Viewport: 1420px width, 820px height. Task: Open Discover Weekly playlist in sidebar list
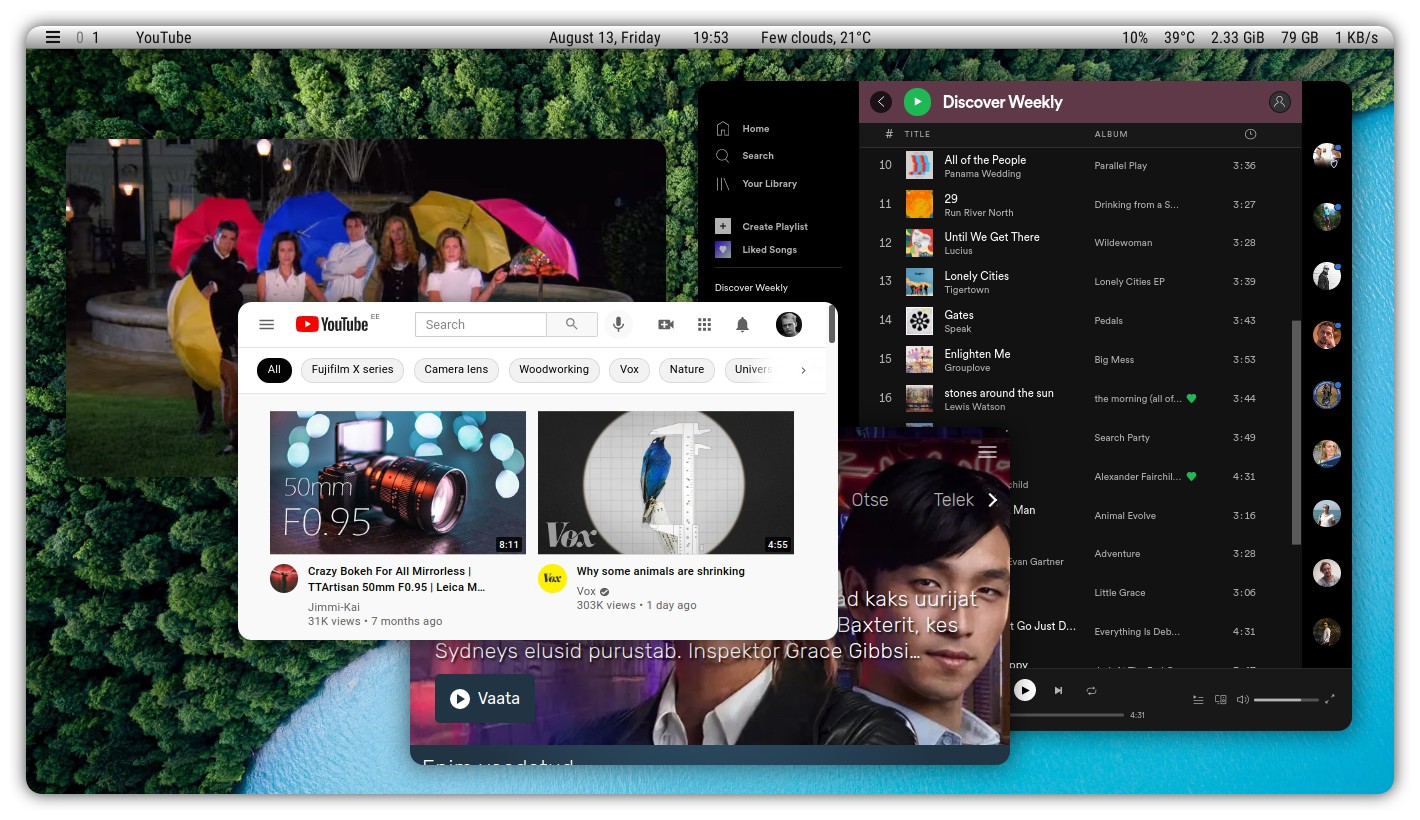click(751, 288)
